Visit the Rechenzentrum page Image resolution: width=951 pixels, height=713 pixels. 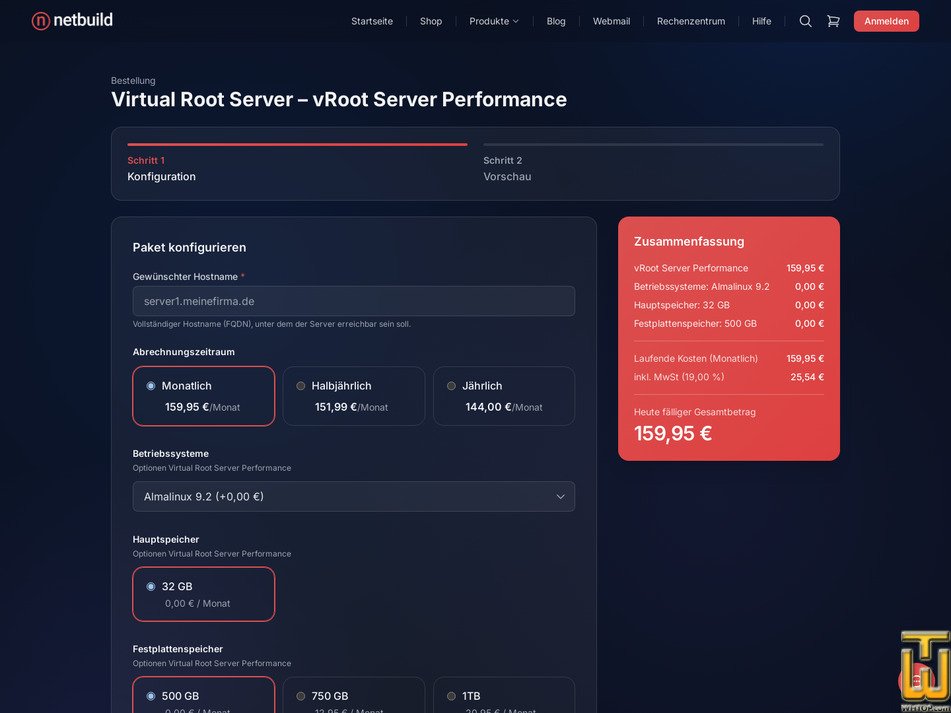coord(691,21)
